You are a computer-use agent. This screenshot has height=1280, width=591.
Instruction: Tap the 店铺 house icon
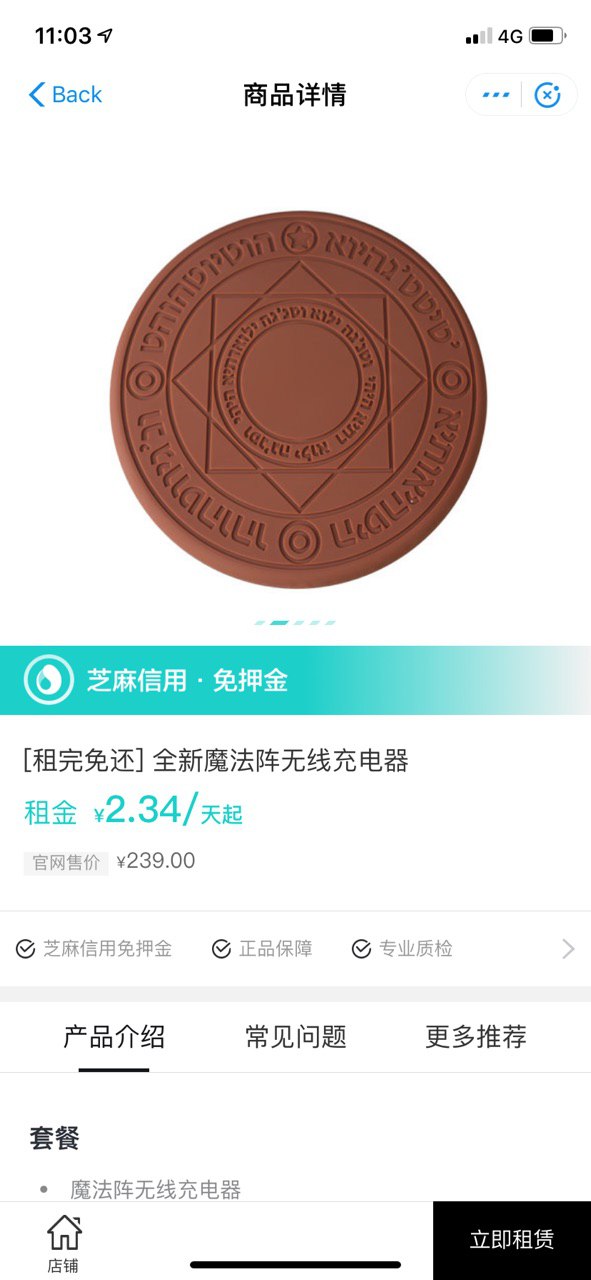point(64,1231)
